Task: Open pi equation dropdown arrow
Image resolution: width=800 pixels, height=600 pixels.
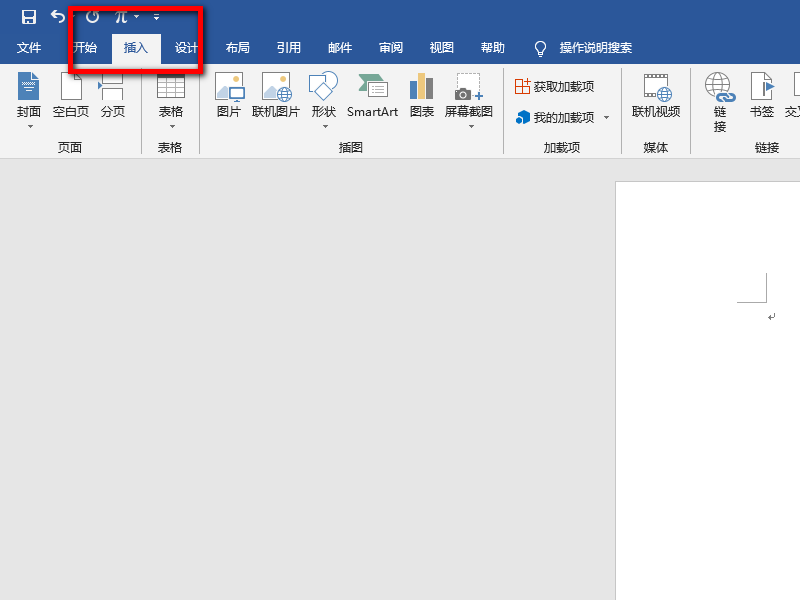Action: click(x=137, y=17)
